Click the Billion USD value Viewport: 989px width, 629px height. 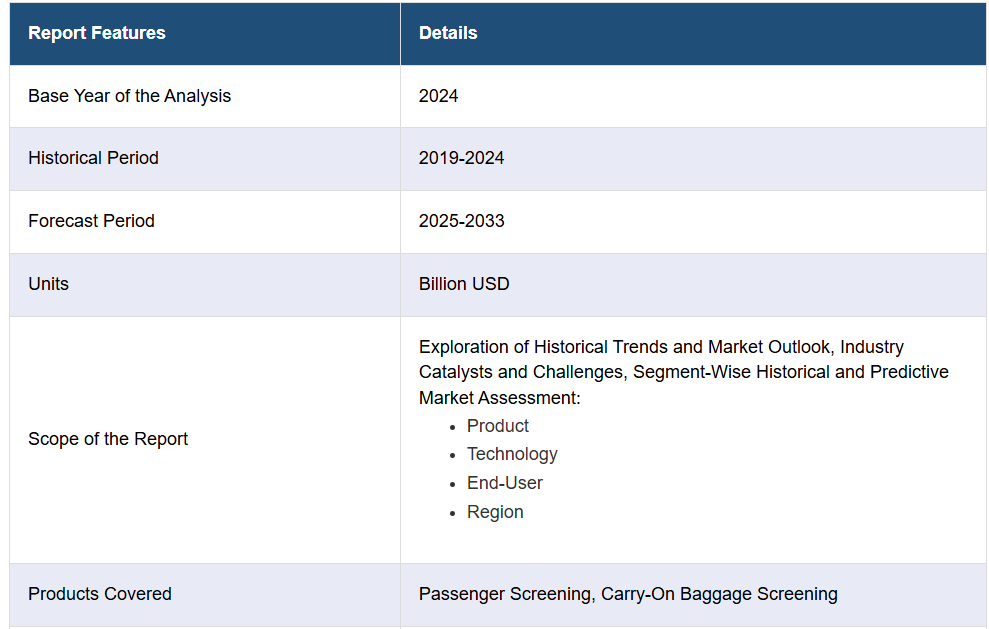click(x=464, y=284)
